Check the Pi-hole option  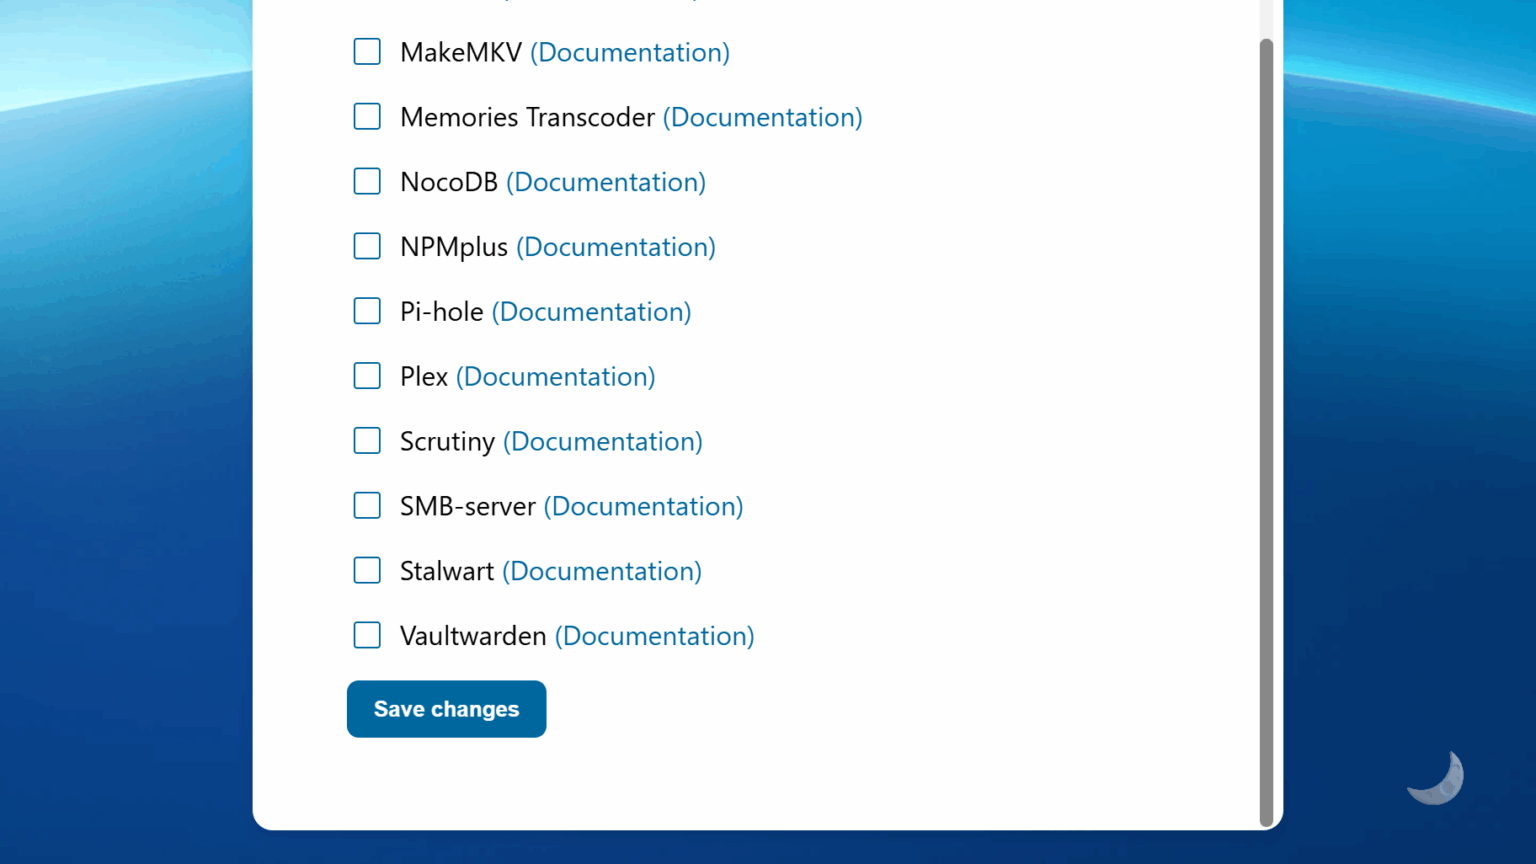[367, 311]
